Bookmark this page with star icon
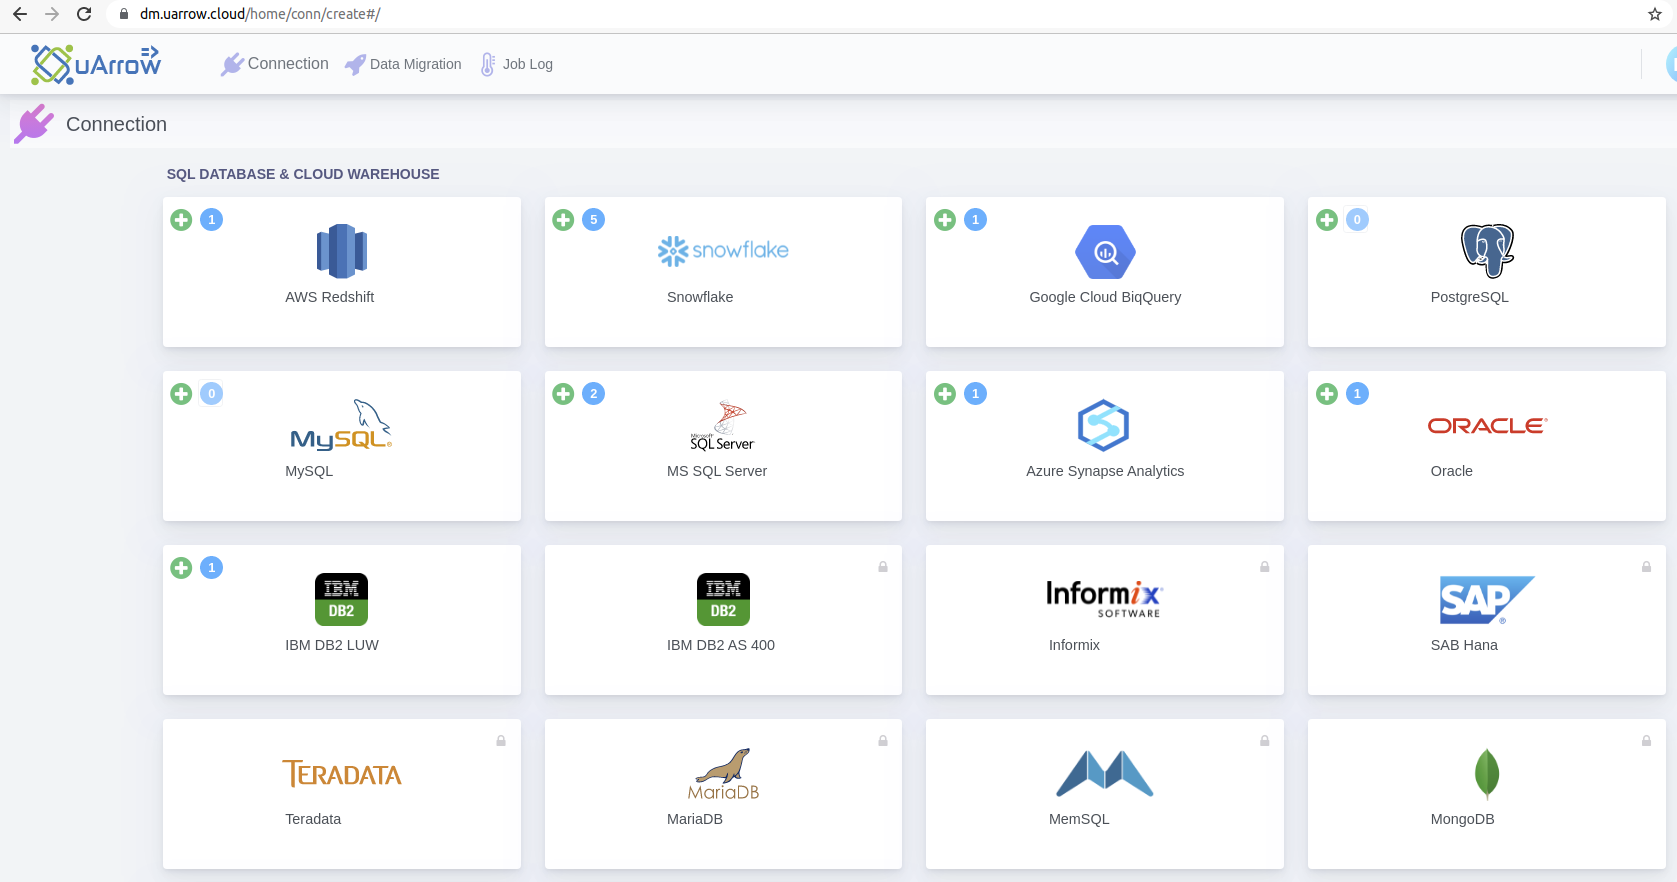This screenshot has width=1677, height=882. (x=1655, y=14)
